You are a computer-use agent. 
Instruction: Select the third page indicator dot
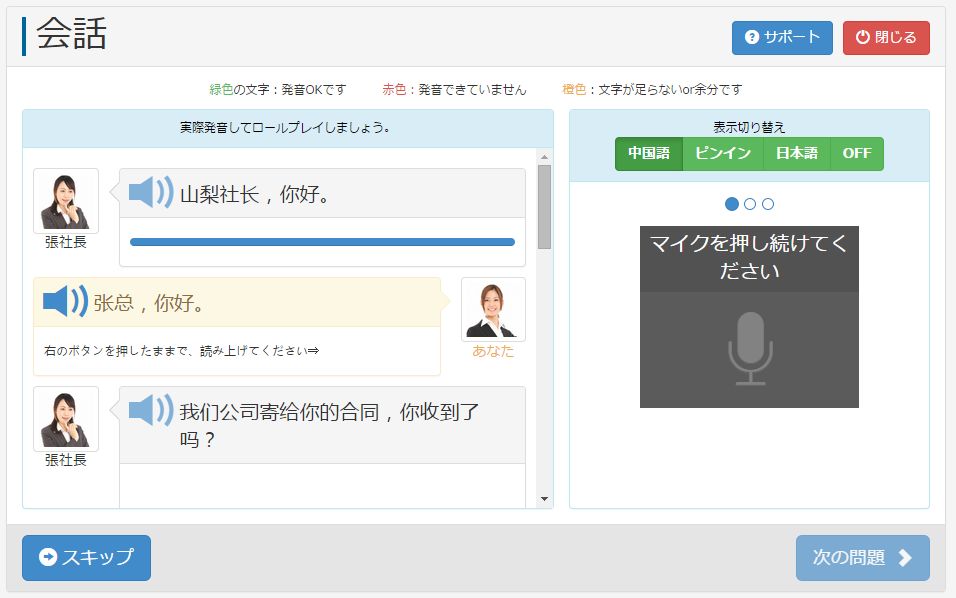coord(768,204)
